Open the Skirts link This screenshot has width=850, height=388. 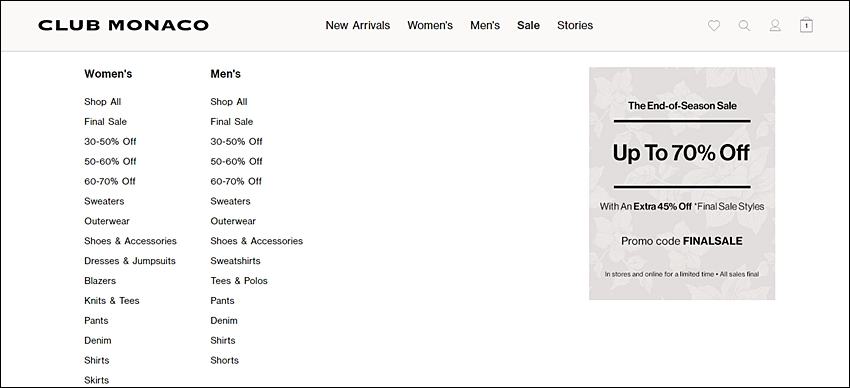[x=96, y=380]
